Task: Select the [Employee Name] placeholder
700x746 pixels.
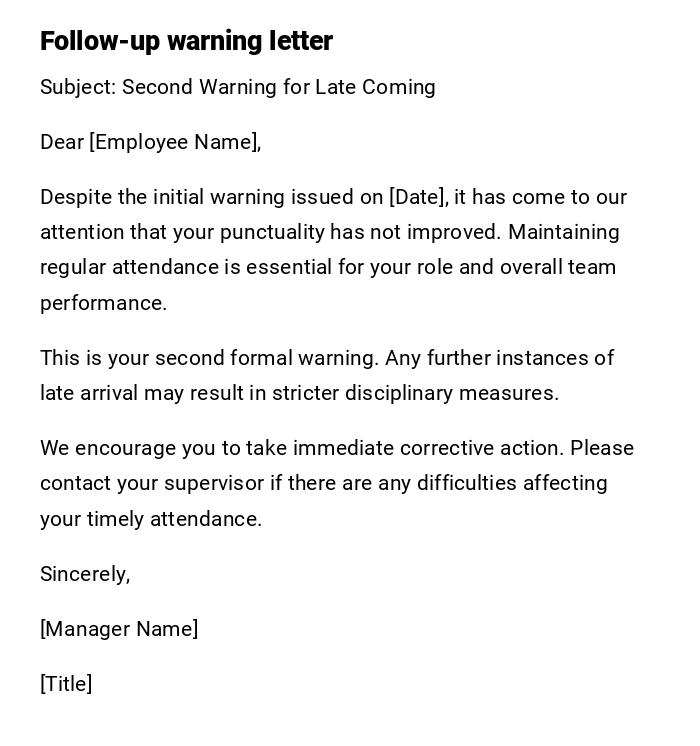Action: point(173,142)
